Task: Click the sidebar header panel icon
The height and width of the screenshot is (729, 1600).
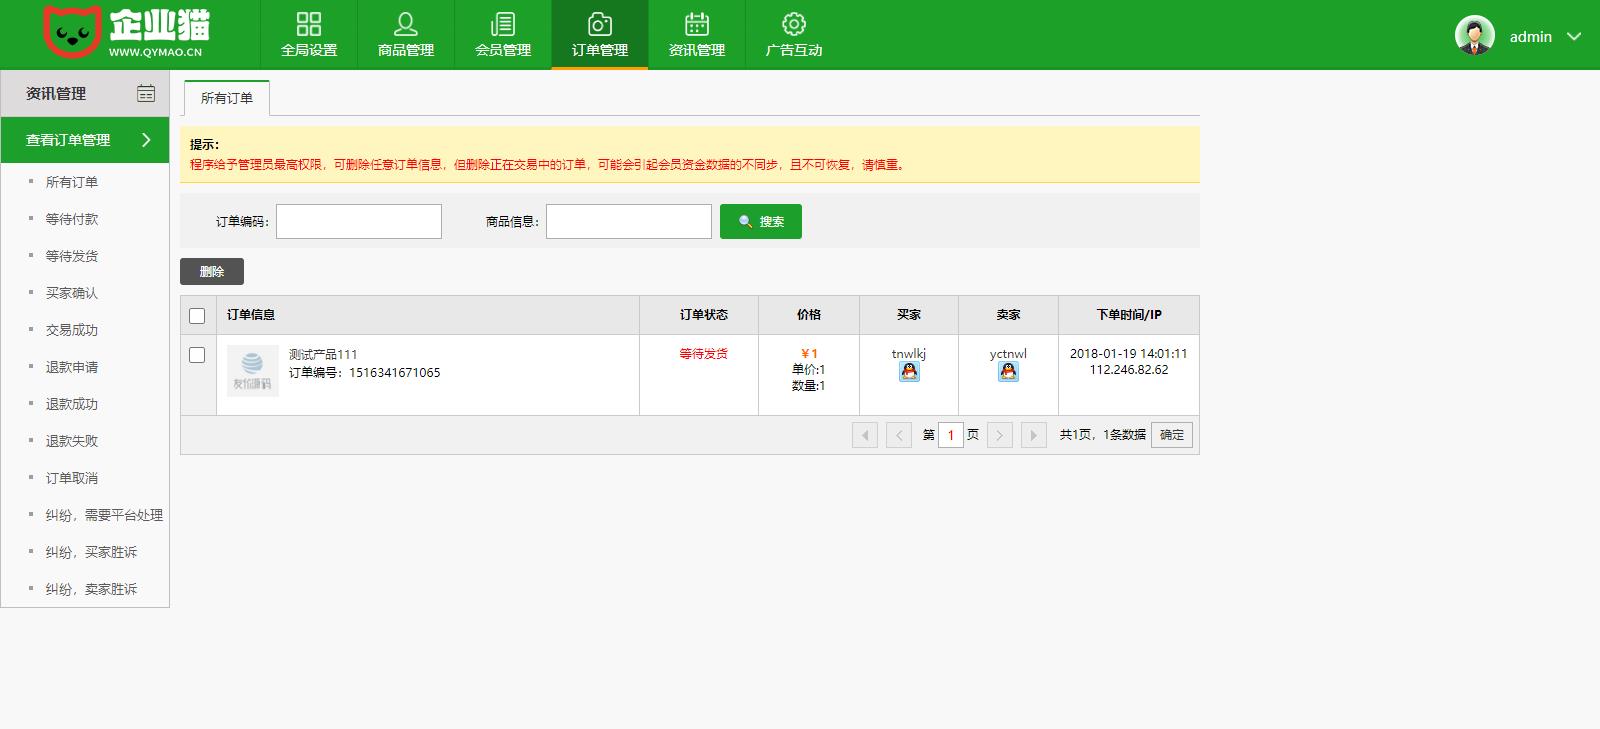Action: [146, 93]
